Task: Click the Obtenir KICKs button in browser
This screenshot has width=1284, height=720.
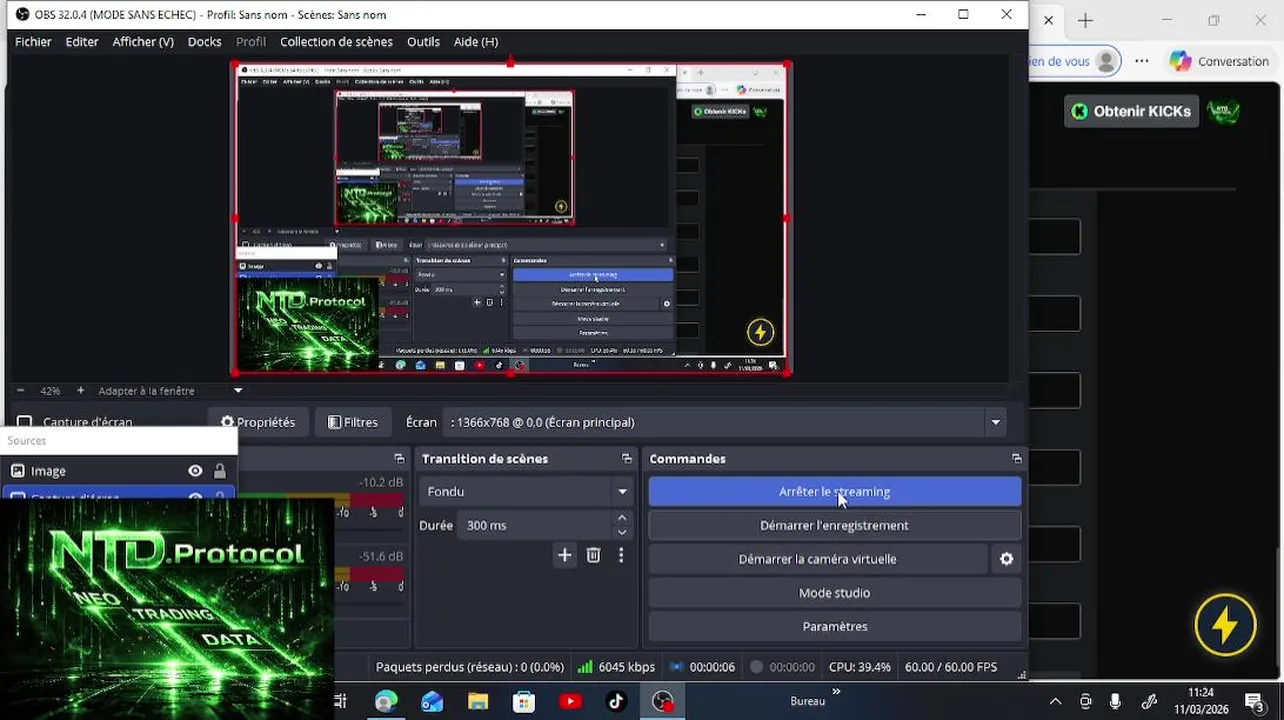Action: point(1131,111)
